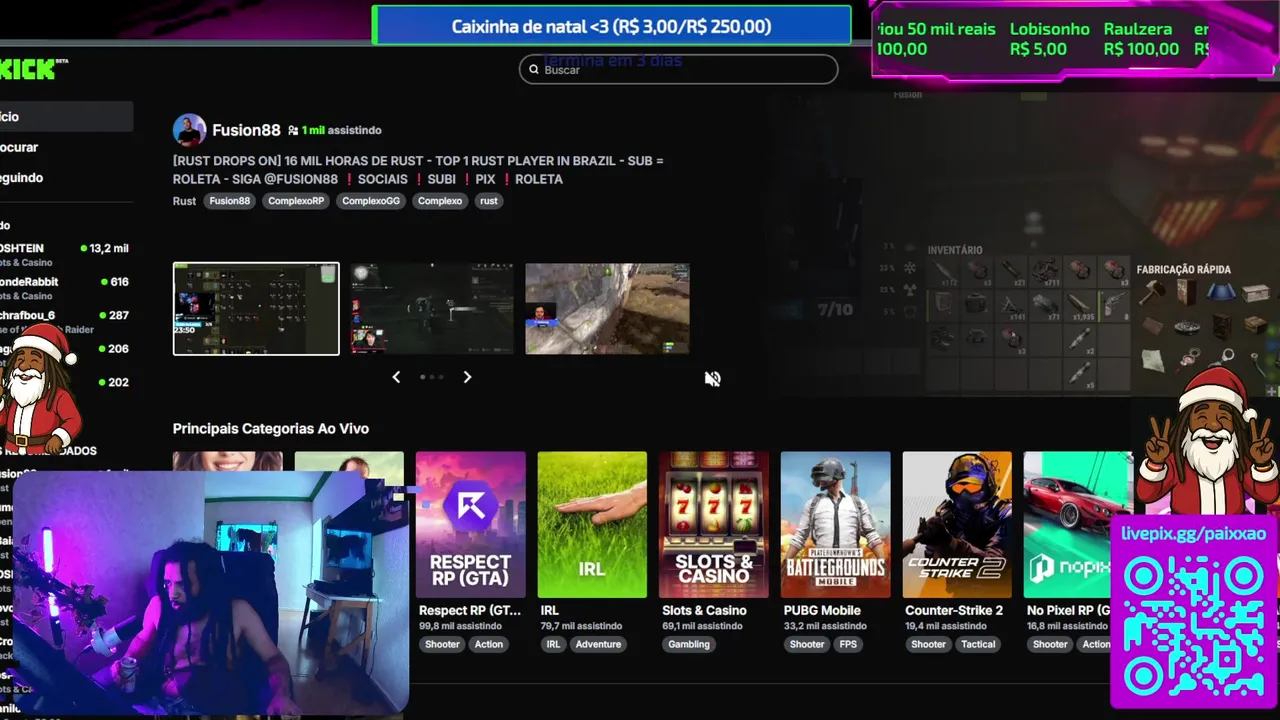Select the first featured stream thumbnail

(x=256, y=309)
